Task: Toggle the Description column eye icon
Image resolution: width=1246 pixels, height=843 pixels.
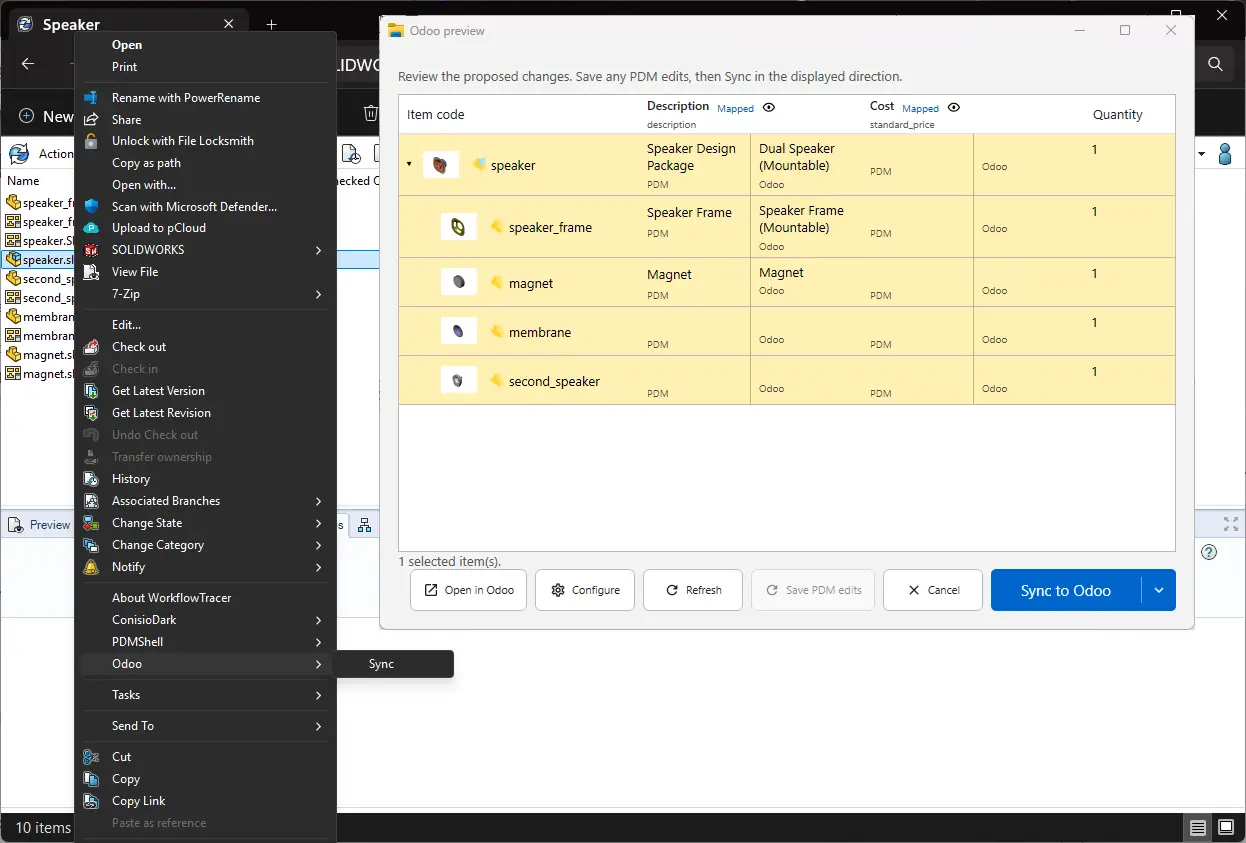Action: [769, 107]
